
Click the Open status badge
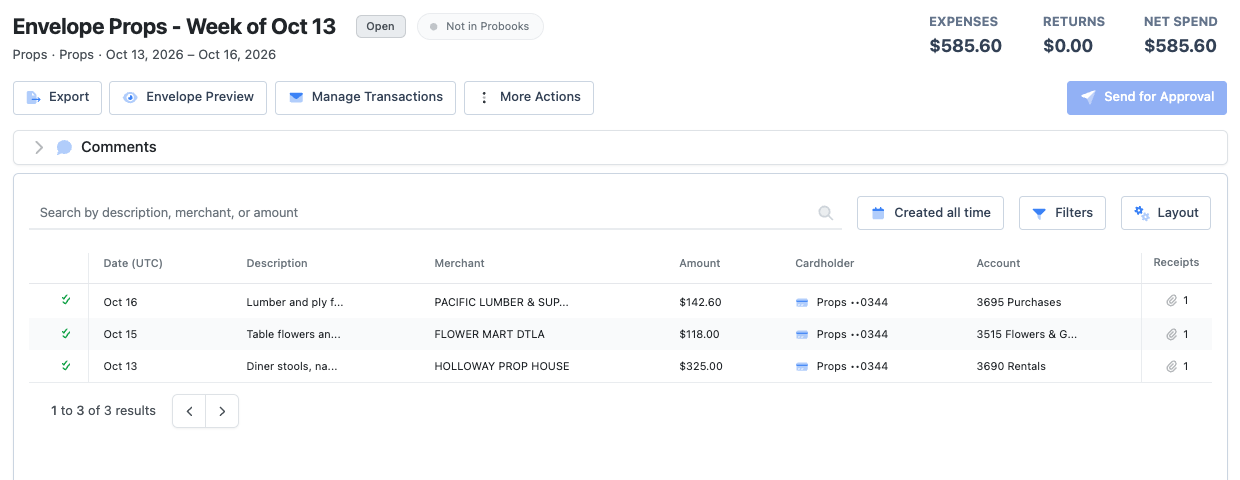[381, 27]
